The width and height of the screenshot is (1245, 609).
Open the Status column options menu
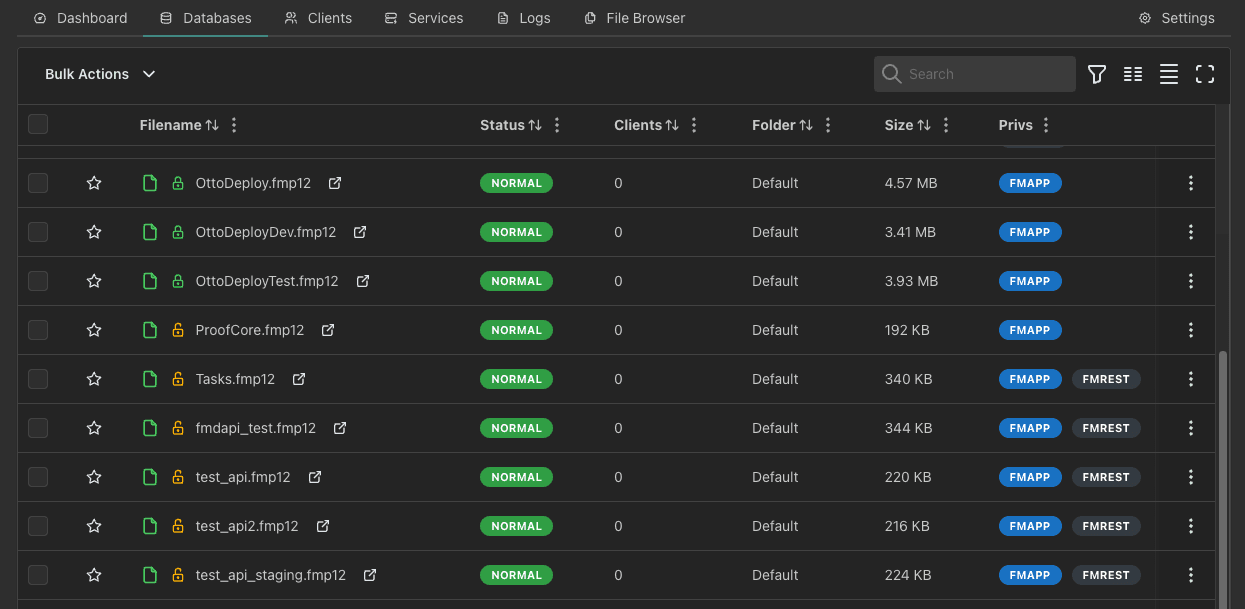point(557,125)
